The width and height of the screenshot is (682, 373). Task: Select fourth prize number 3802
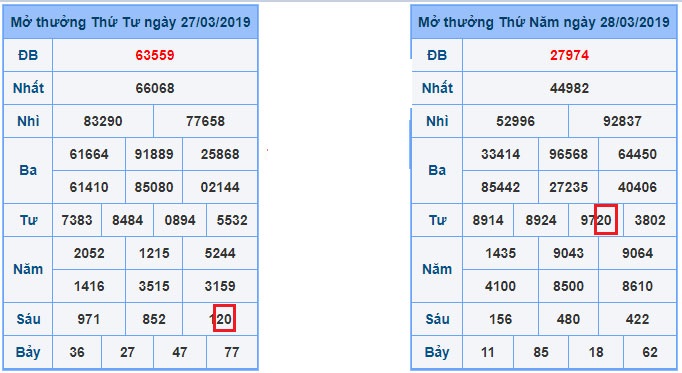pos(650,220)
